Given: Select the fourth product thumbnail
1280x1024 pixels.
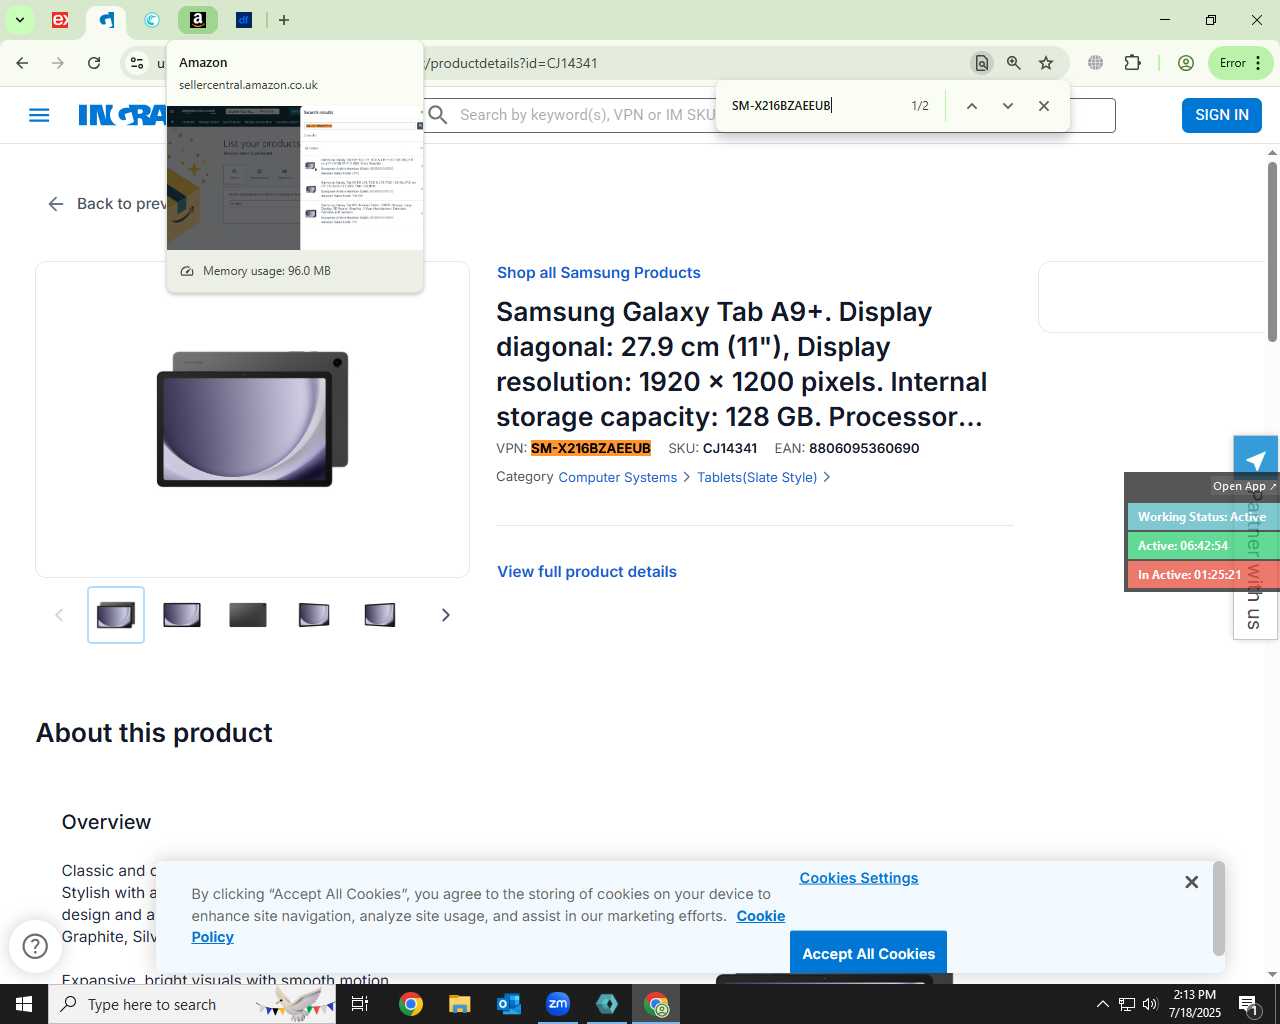Looking at the screenshot, I should (x=314, y=615).
